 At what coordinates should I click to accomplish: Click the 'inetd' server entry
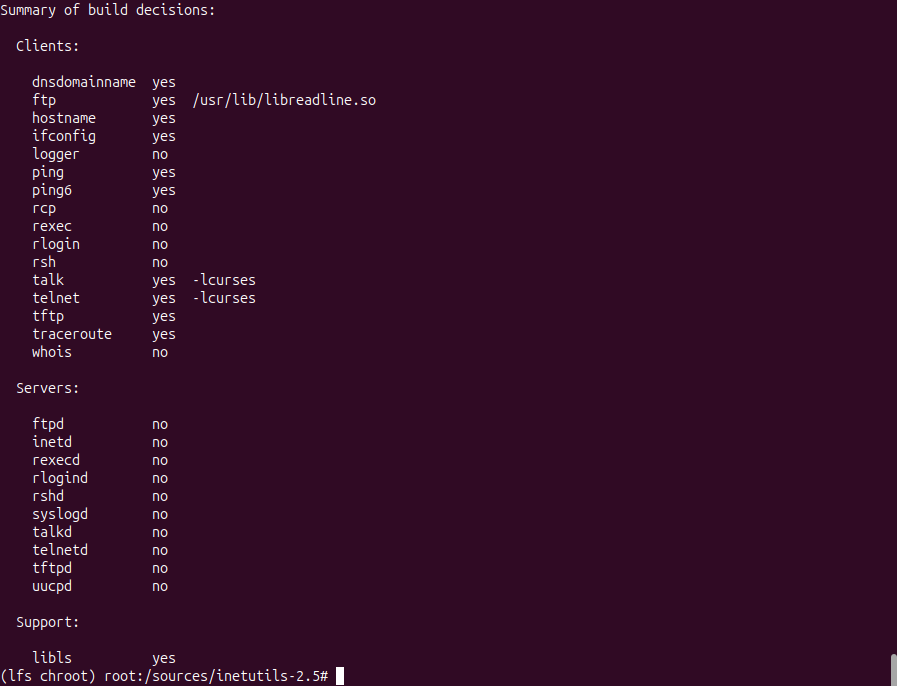(52, 442)
